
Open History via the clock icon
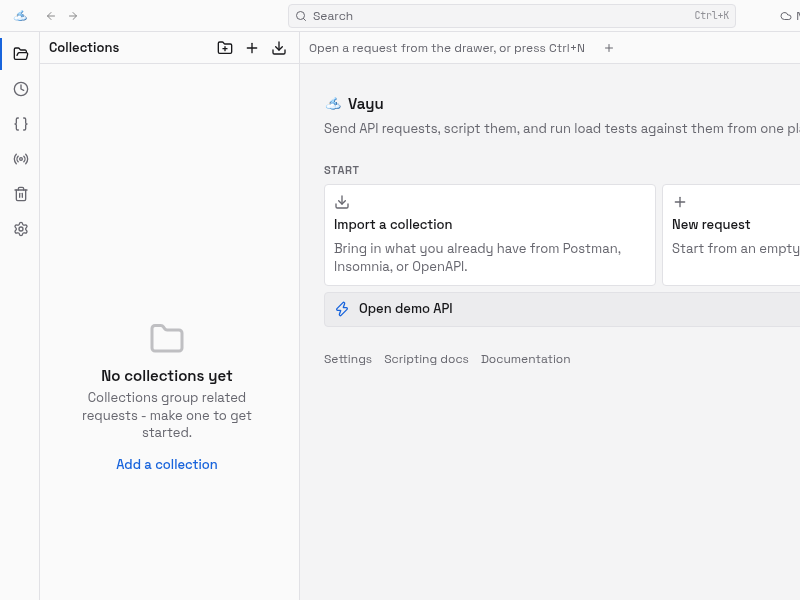click(21, 89)
